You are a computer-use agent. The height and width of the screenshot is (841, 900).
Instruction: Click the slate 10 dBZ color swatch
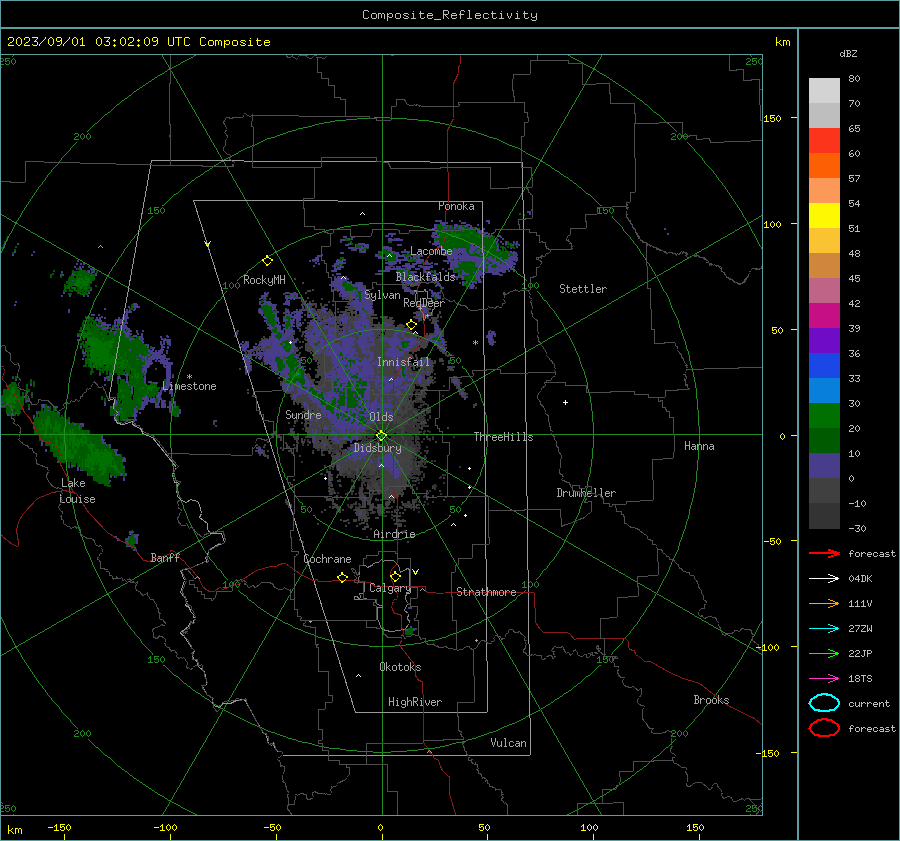824,465
